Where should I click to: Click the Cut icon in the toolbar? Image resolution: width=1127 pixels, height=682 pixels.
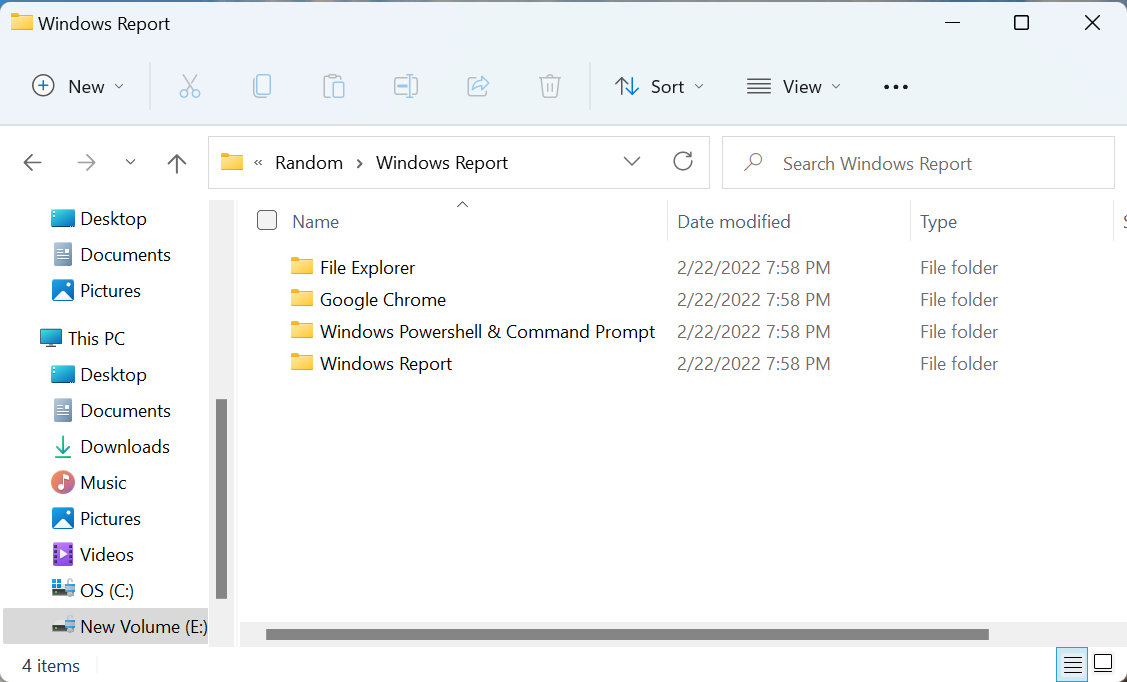pyautogui.click(x=190, y=86)
